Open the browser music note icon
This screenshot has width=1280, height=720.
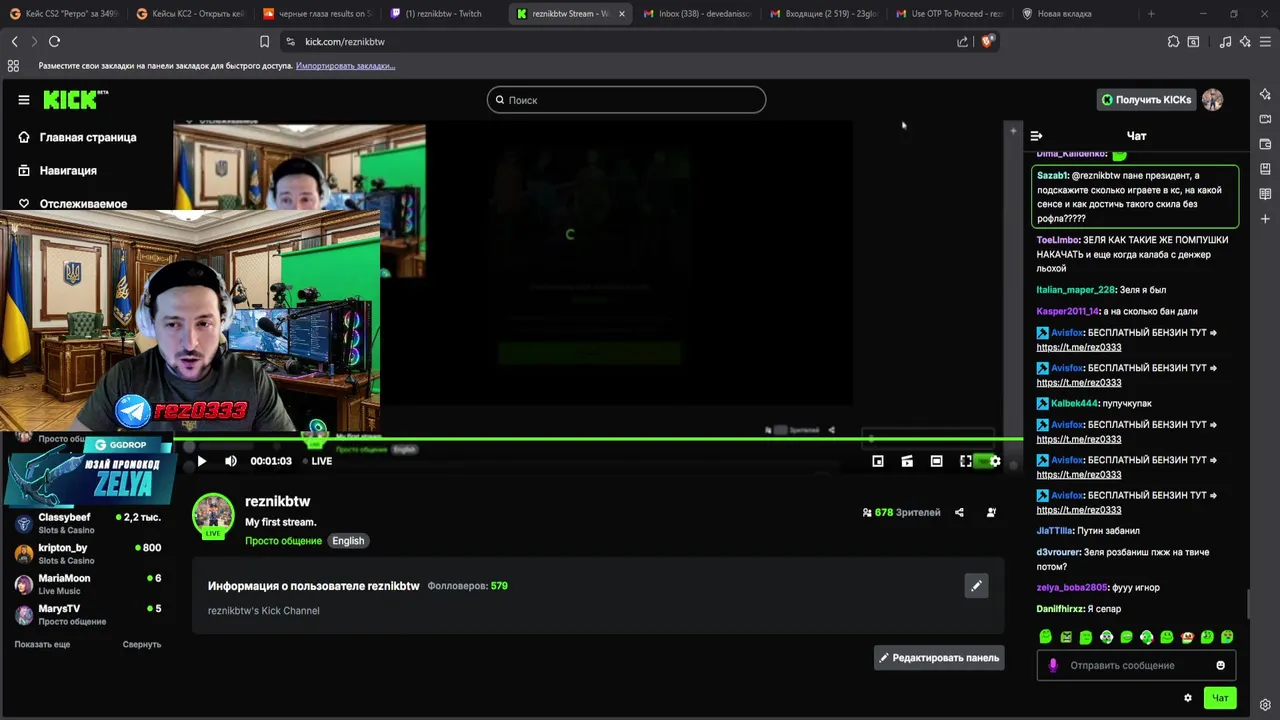pos(1225,41)
